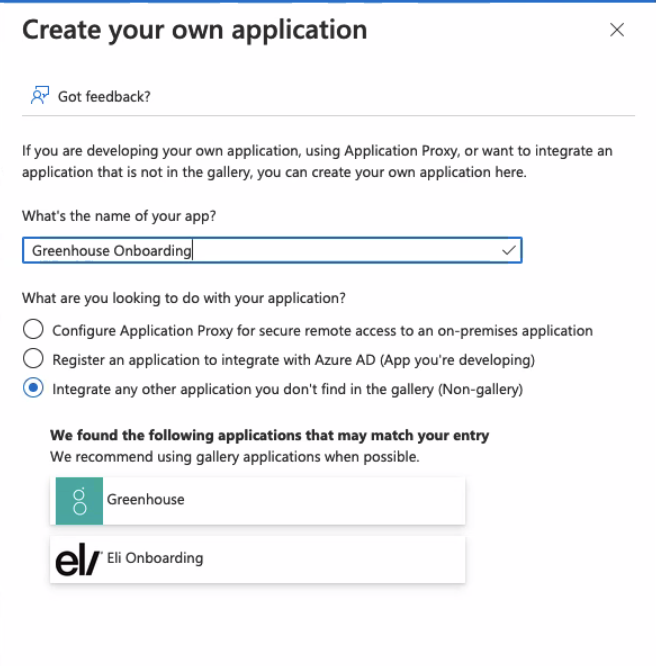Toggle the Non-gallery integration radio button
This screenshot has width=656, height=666.
point(34,389)
